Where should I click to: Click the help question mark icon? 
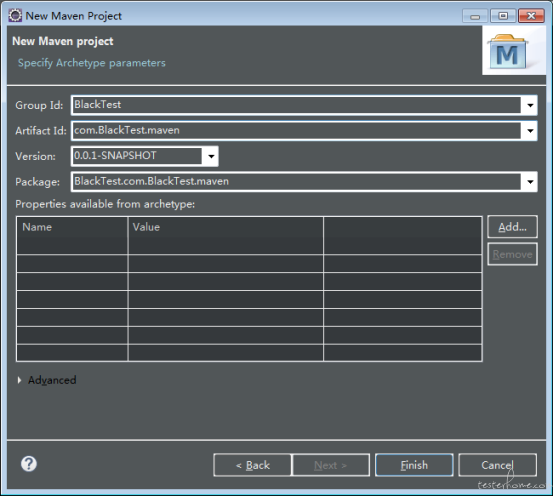click(x=29, y=464)
